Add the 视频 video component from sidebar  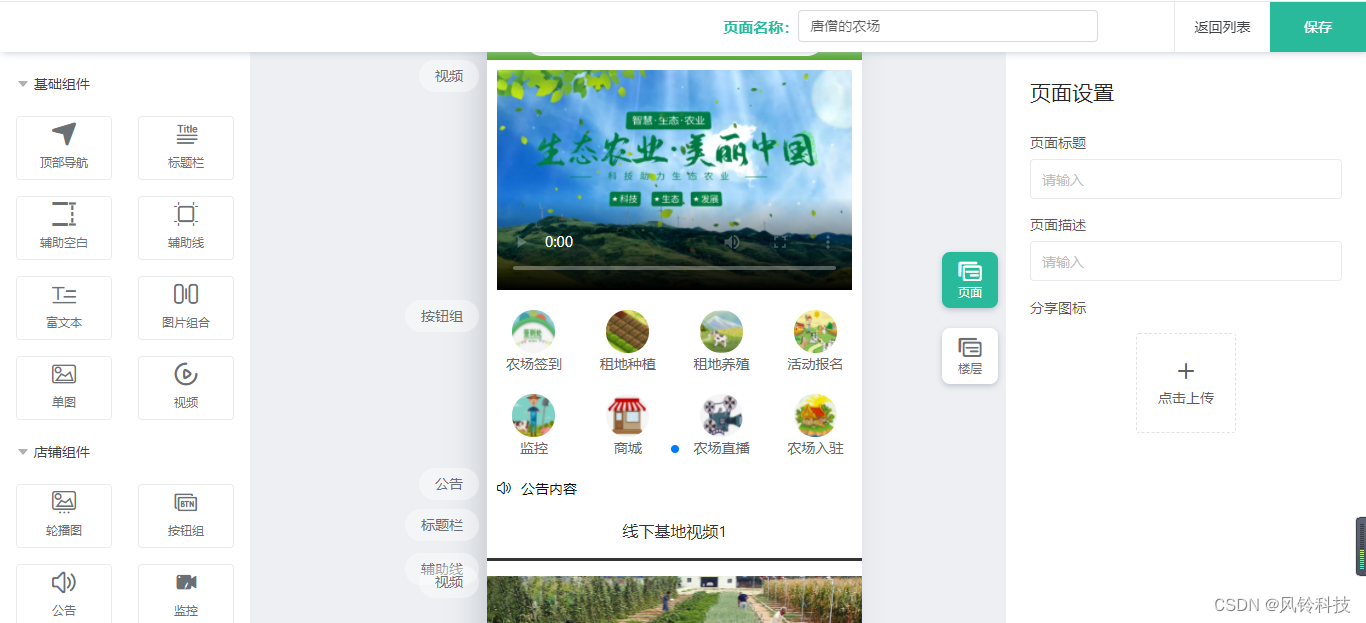[x=186, y=388]
